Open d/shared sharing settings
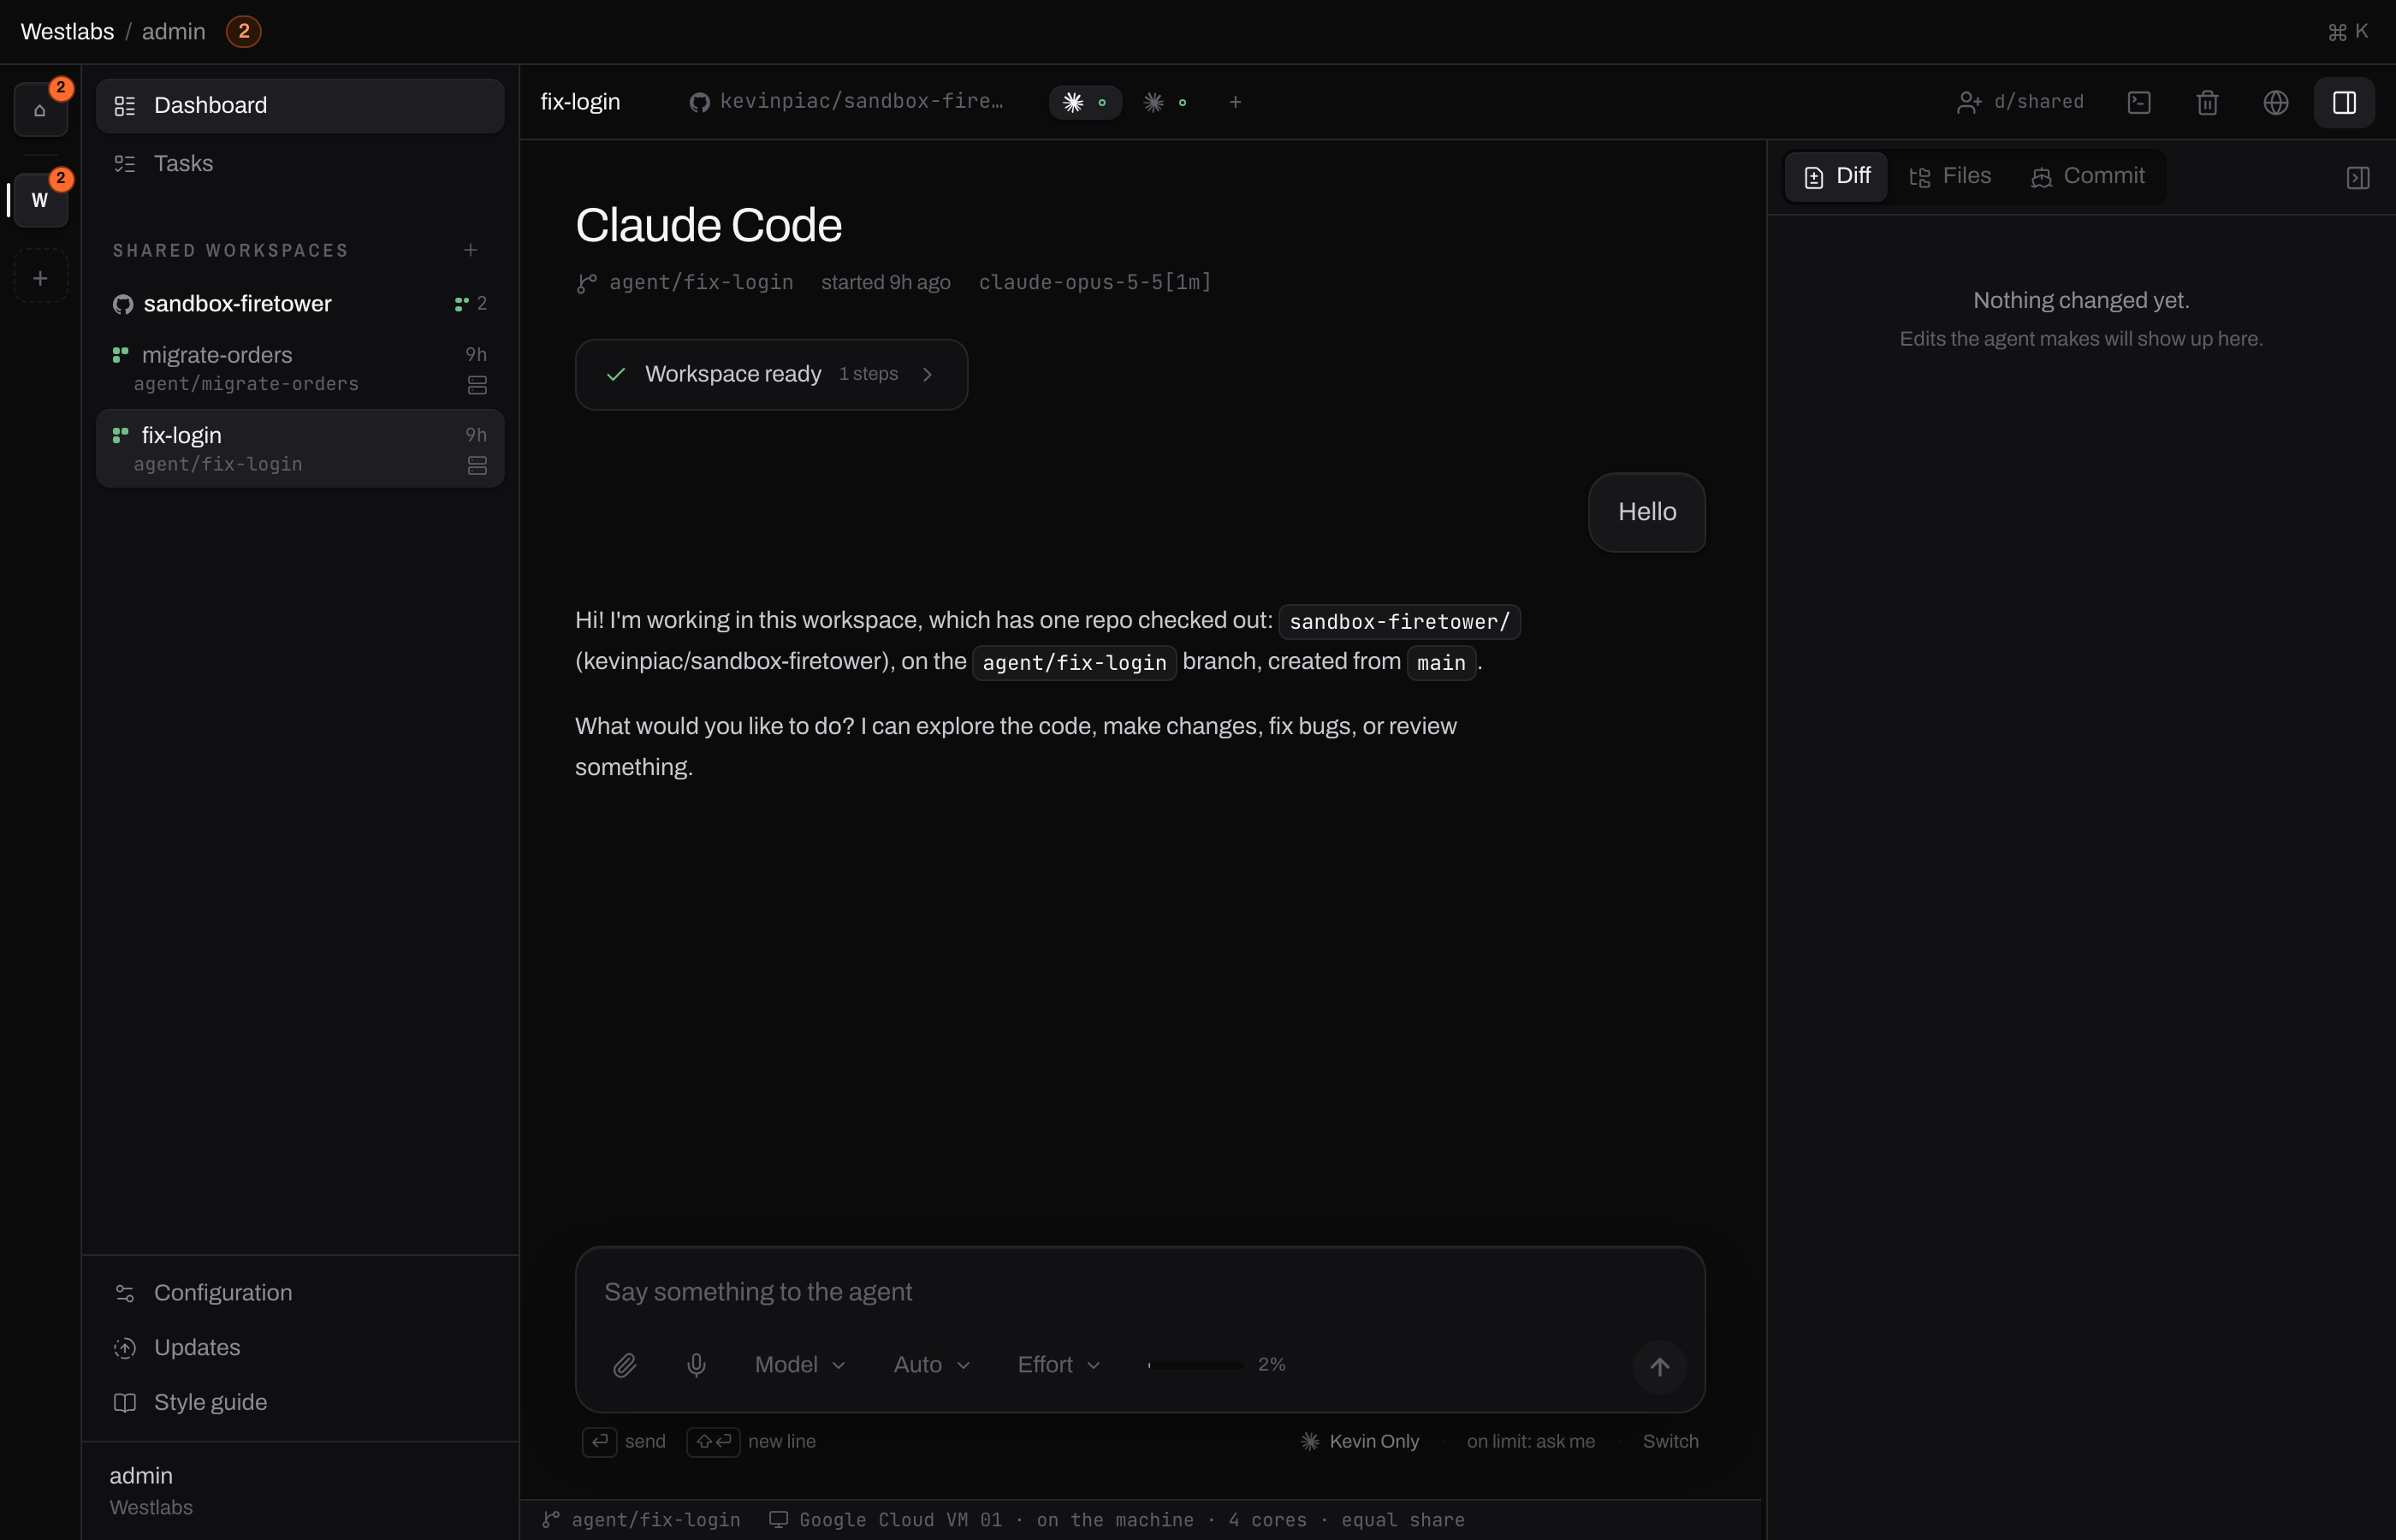This screenshot has width=2396, height=1540. [2020, 102]
